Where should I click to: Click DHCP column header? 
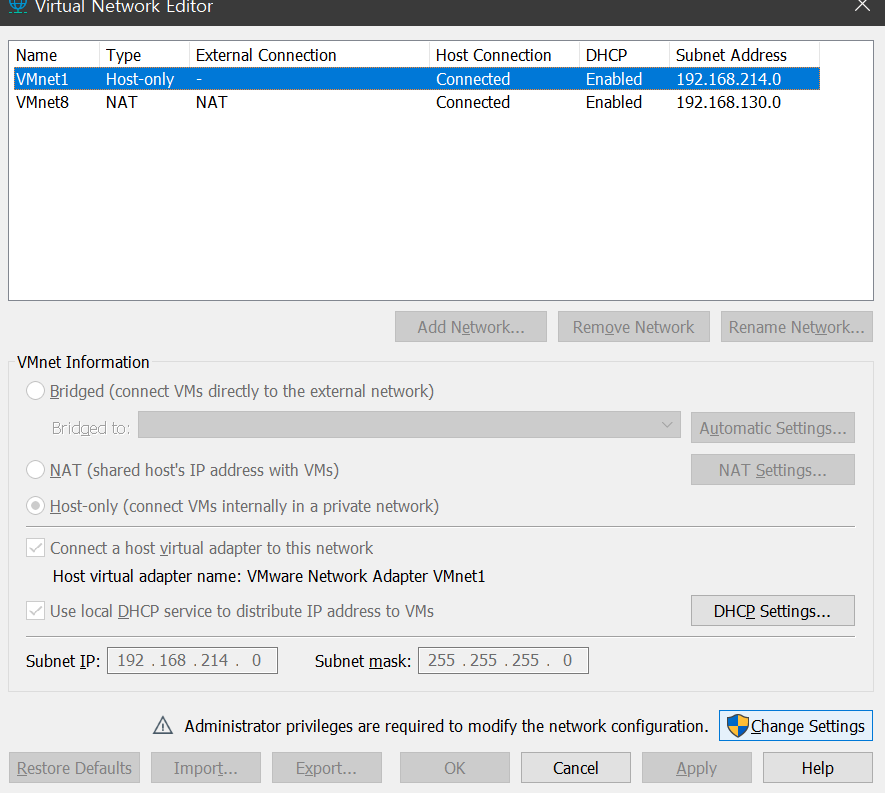(x=624, y=55)
